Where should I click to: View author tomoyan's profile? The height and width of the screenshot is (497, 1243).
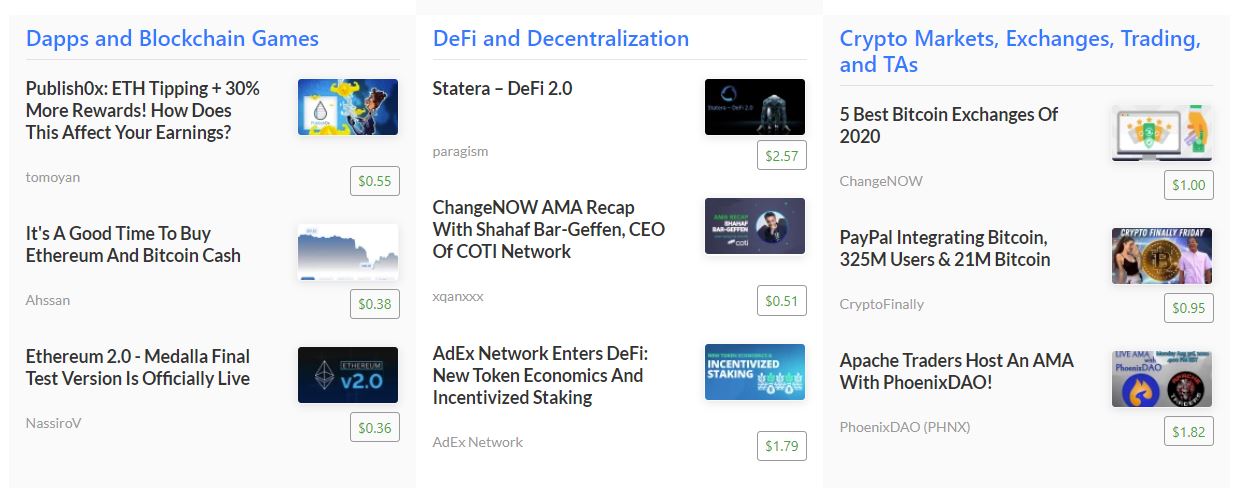point(53,177)
